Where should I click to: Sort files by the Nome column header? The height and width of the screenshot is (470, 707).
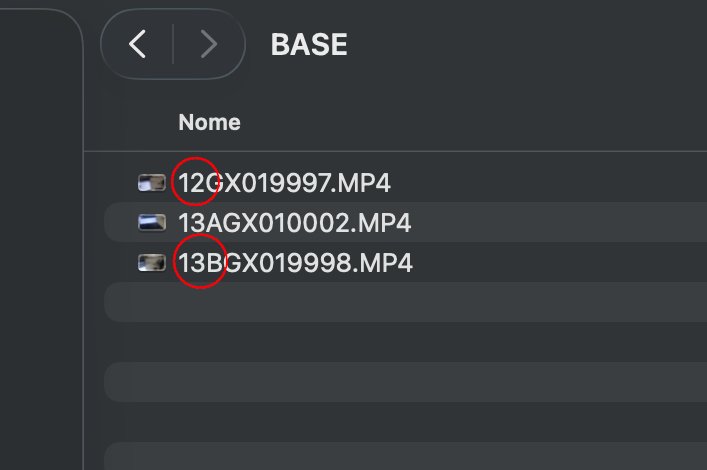pyautogui.click(x=209, y=123)
